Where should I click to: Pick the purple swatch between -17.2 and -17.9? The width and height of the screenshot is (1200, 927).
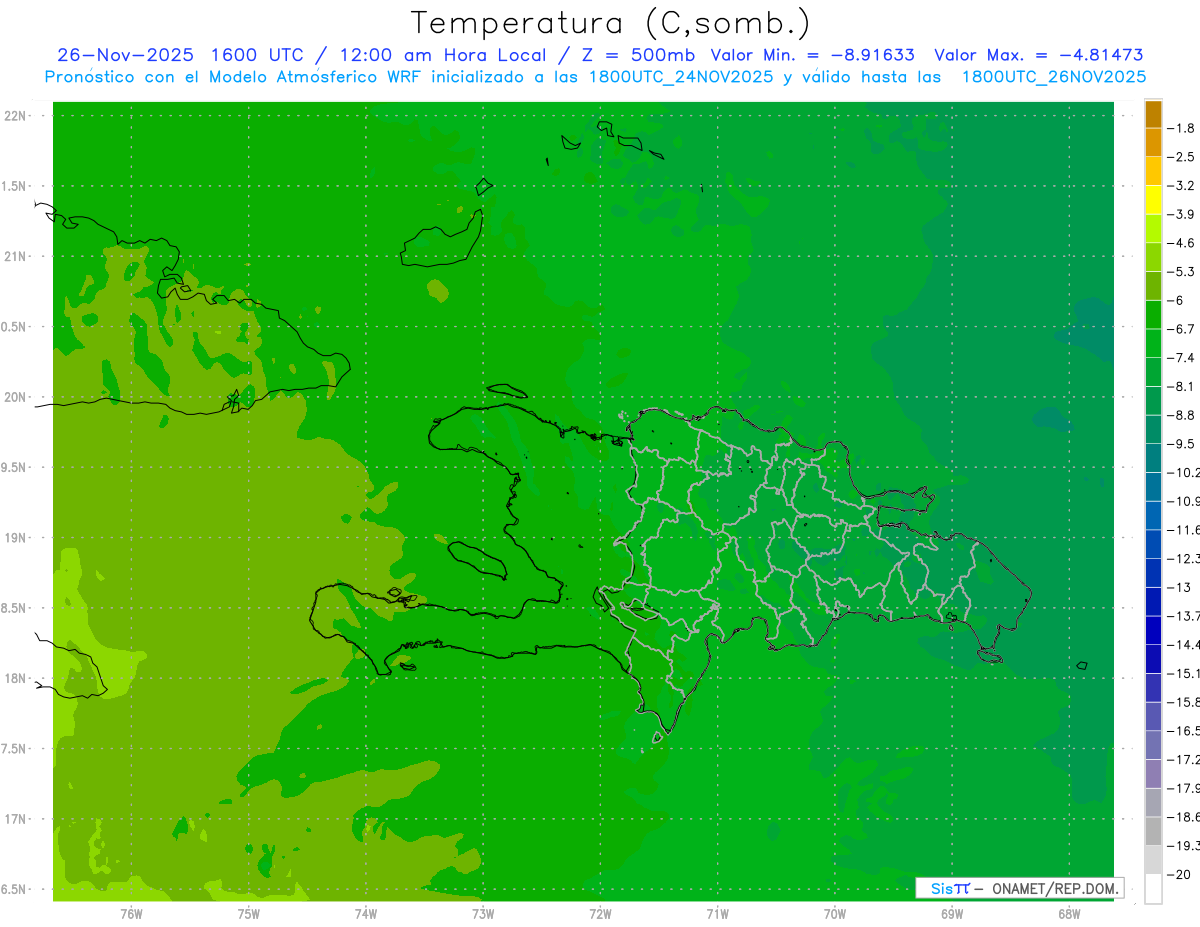1153,774
